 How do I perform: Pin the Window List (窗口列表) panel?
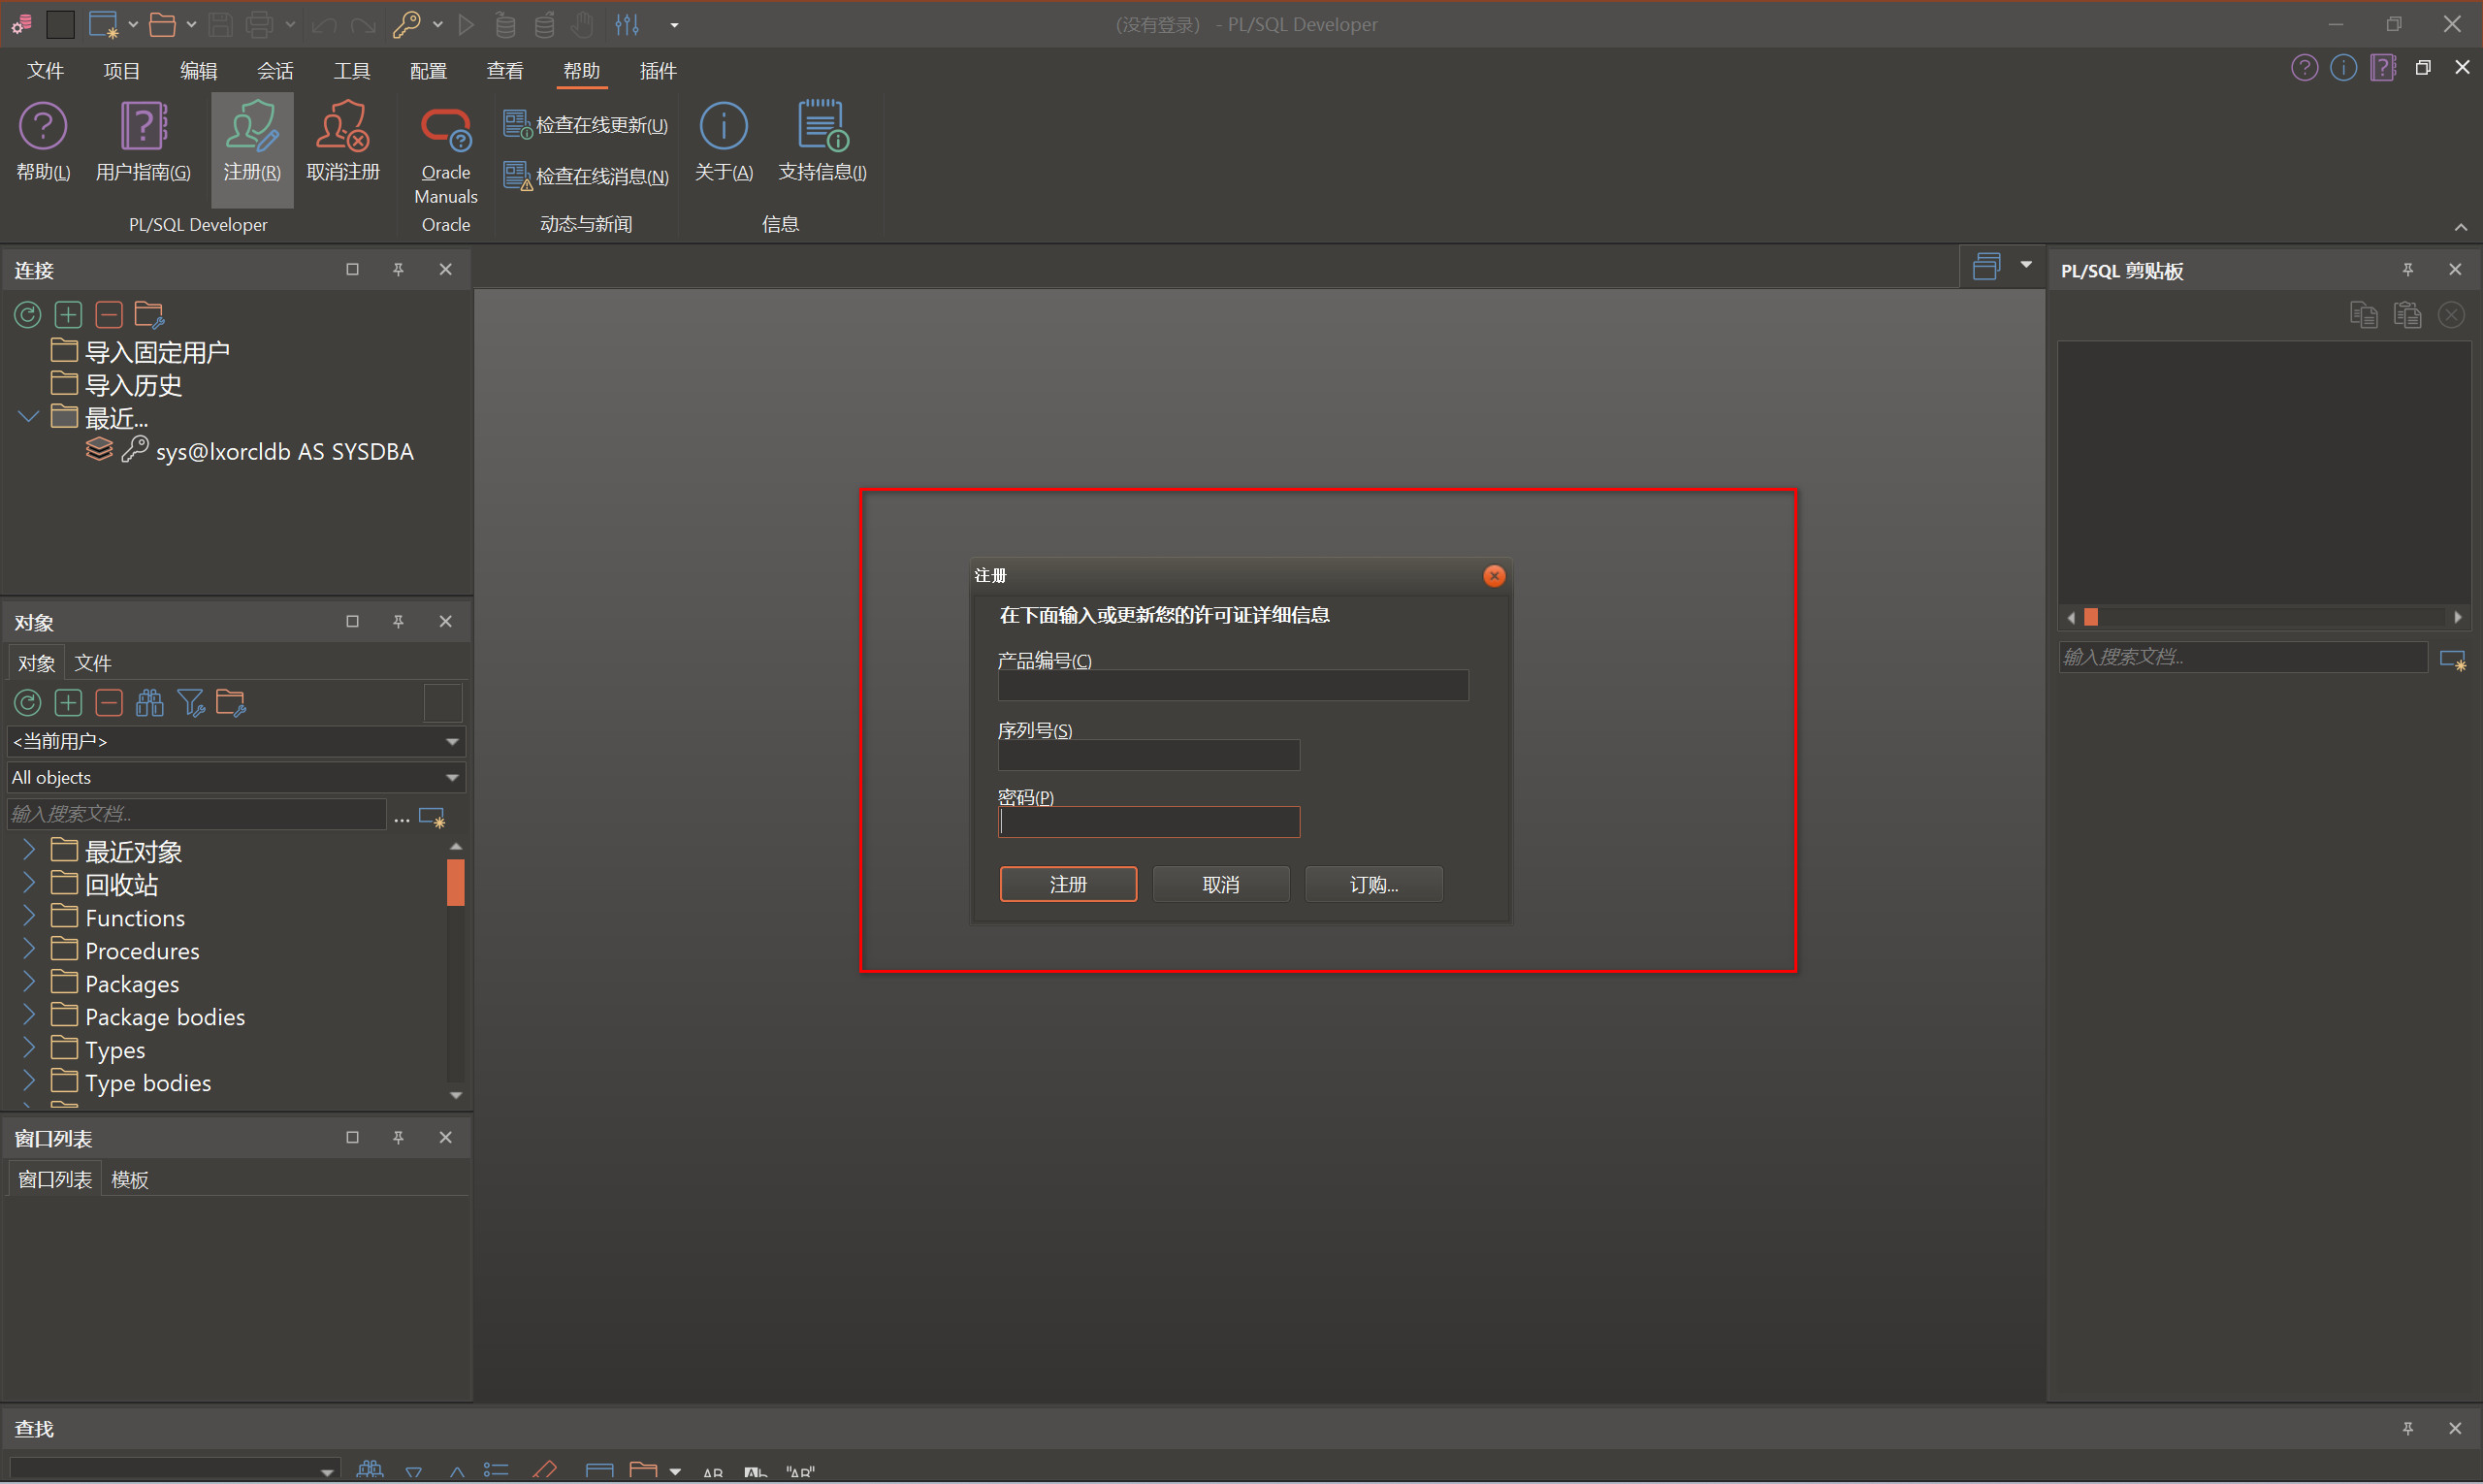tap(398, 1138)
